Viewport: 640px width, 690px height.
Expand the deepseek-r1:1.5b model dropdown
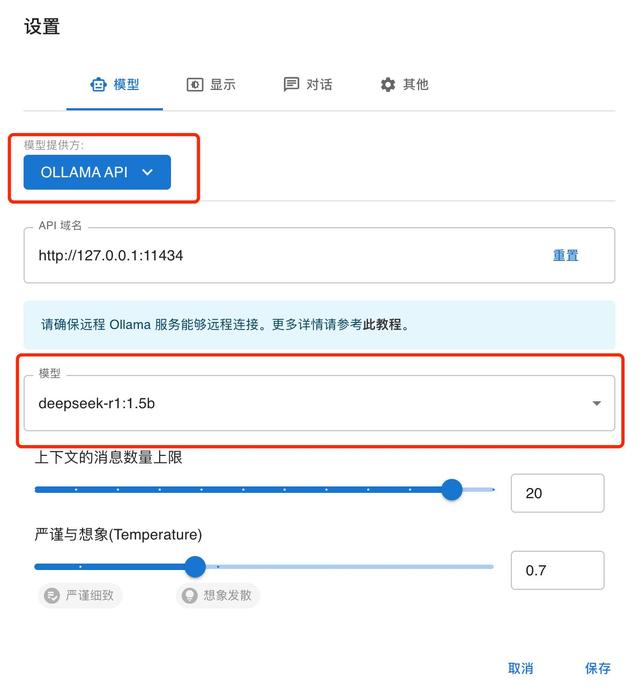320,404
